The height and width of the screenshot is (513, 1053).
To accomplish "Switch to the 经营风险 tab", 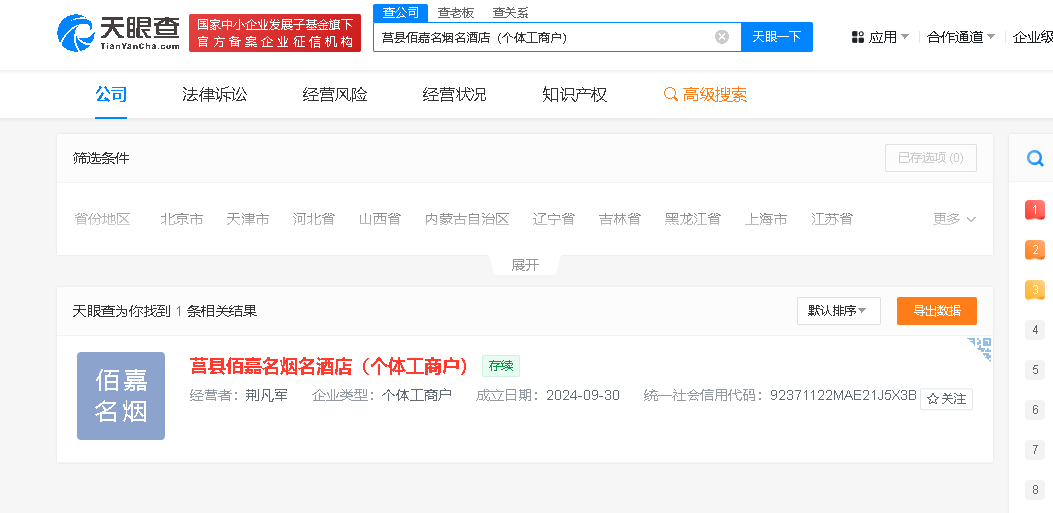I will (335, 95).
